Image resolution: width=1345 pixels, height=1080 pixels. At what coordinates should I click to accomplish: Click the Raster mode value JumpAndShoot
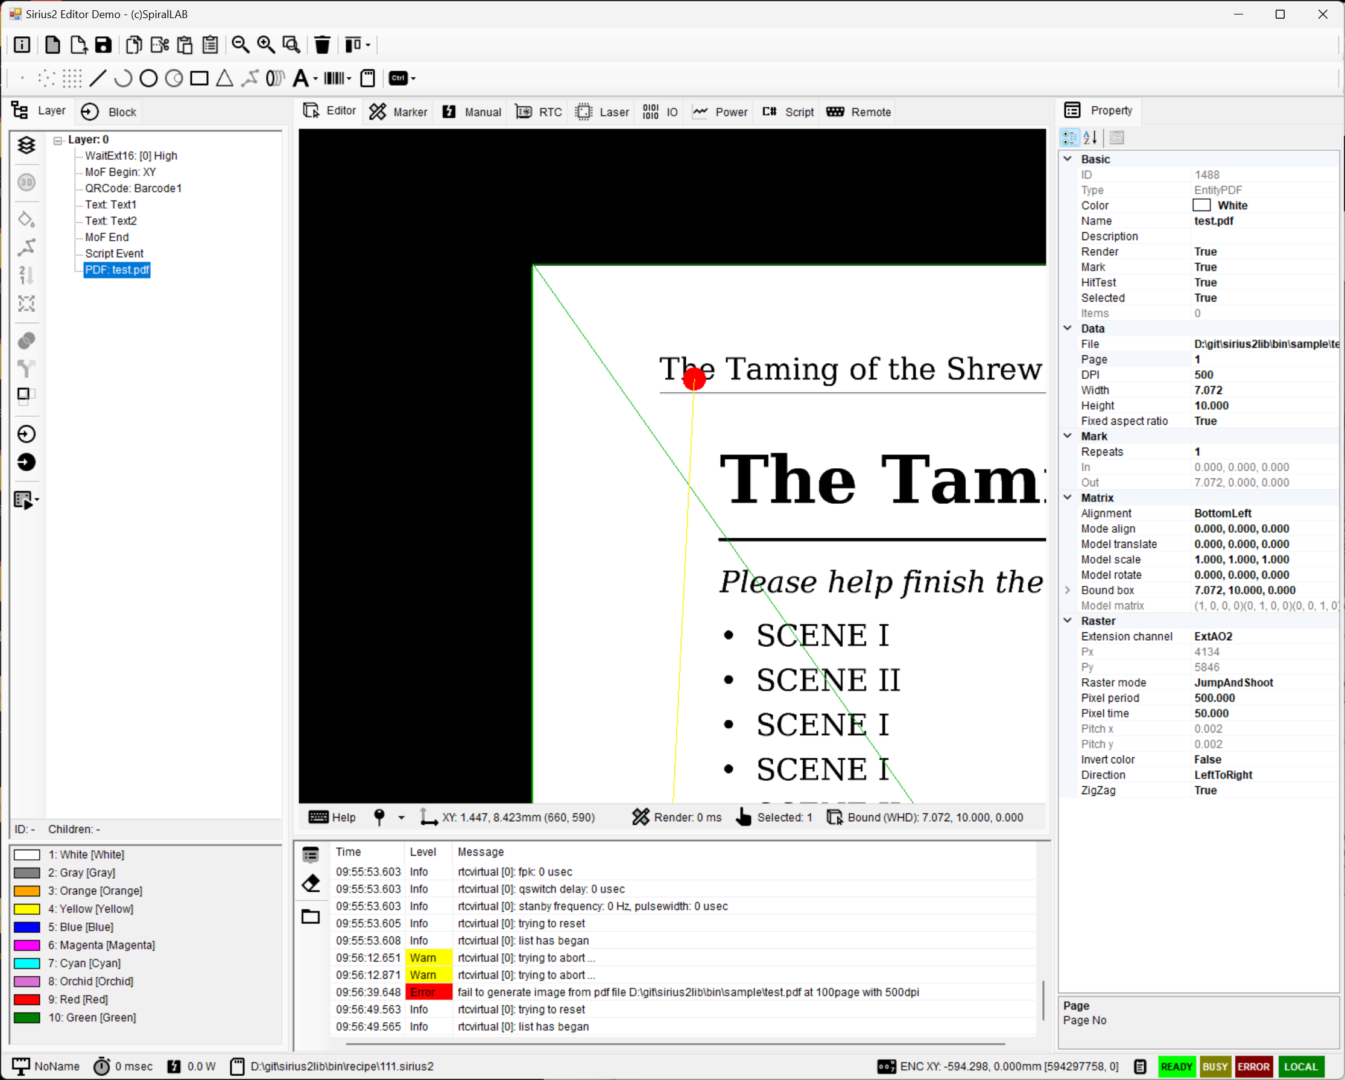click(x=1265, y=683)
